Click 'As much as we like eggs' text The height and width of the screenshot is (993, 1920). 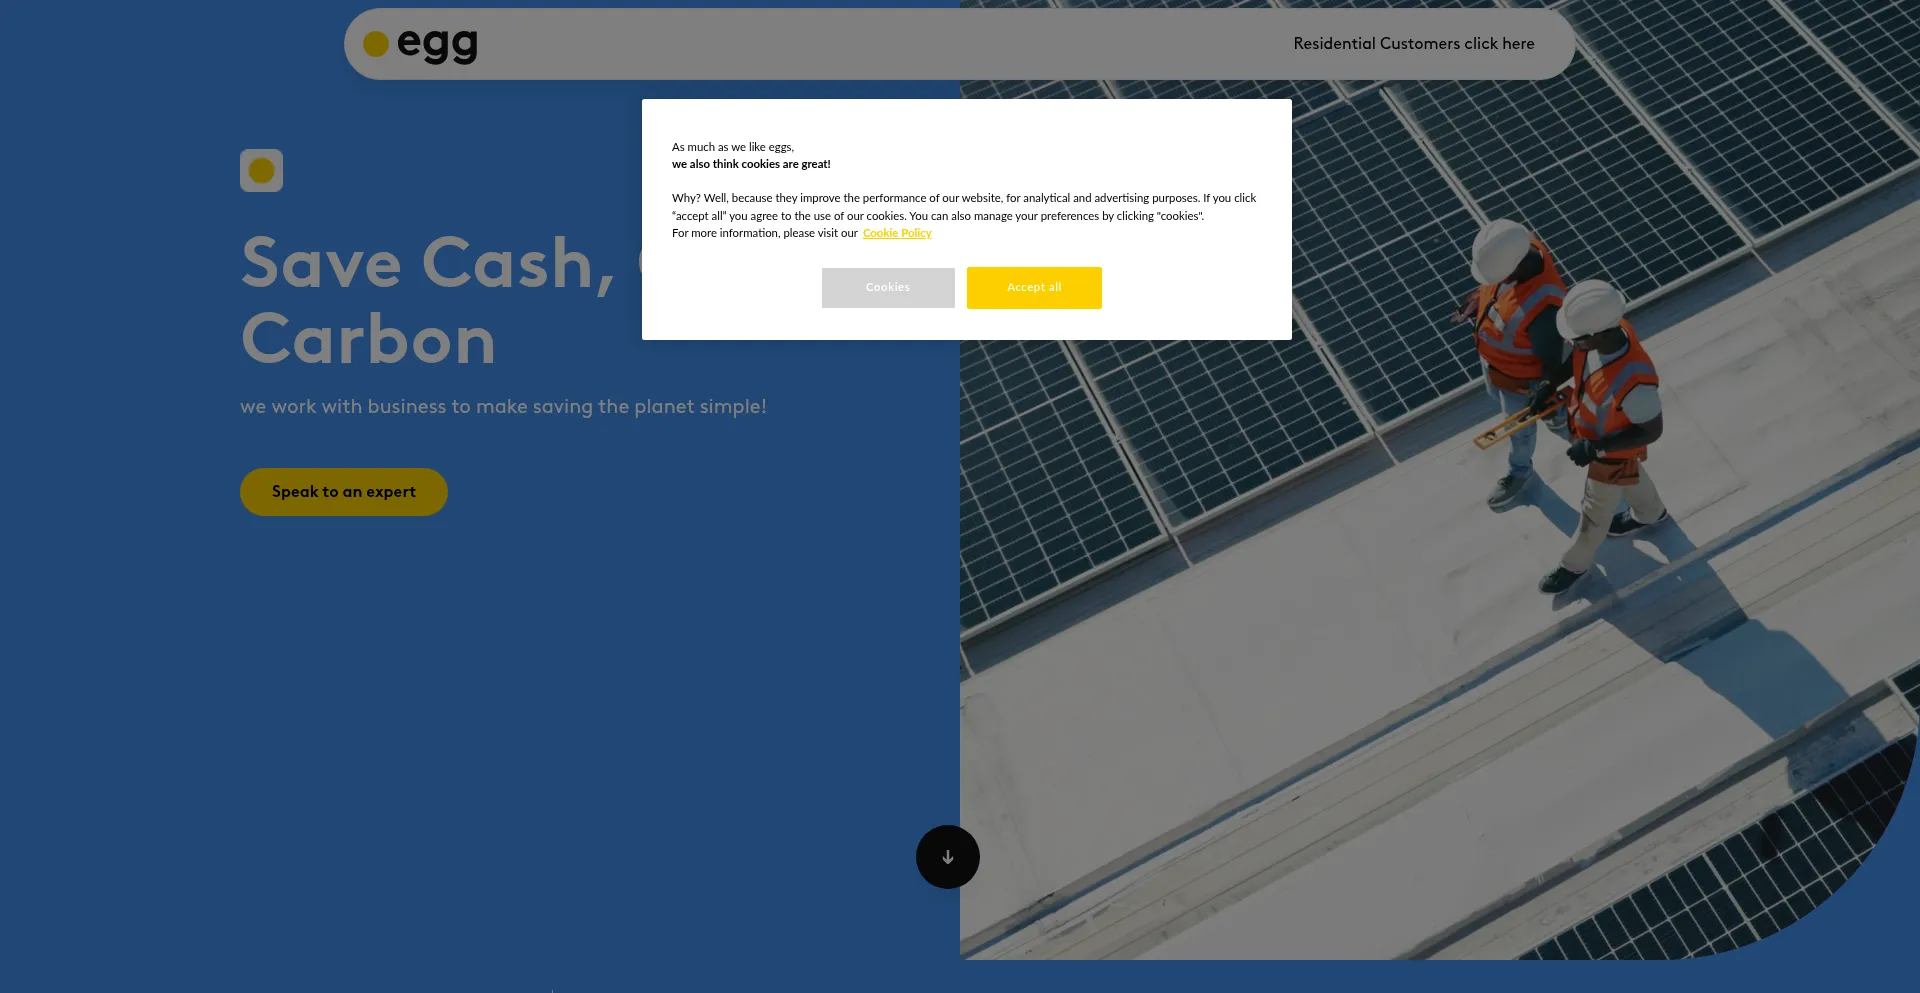click(x=732, y=147)
